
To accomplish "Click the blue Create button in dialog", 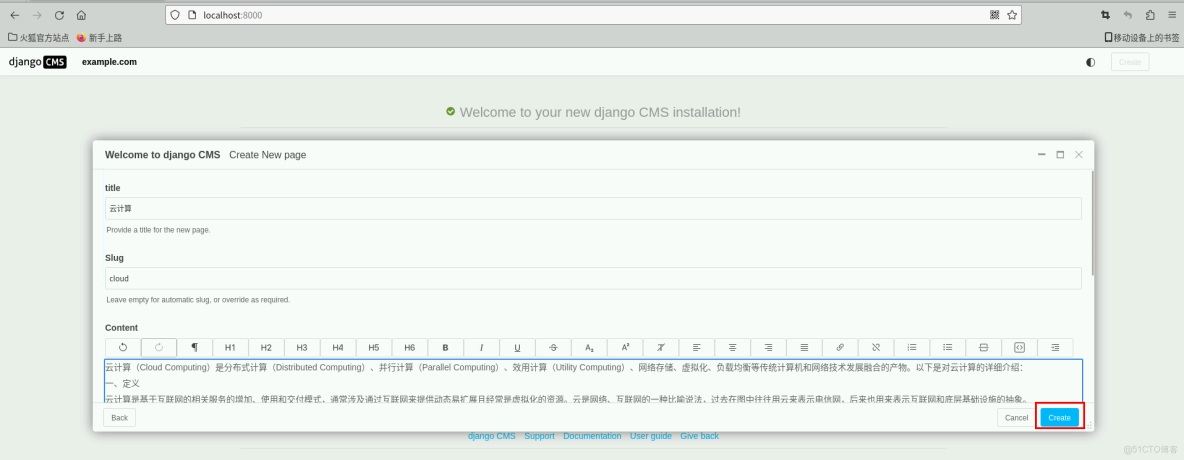I will point(1059,418).
